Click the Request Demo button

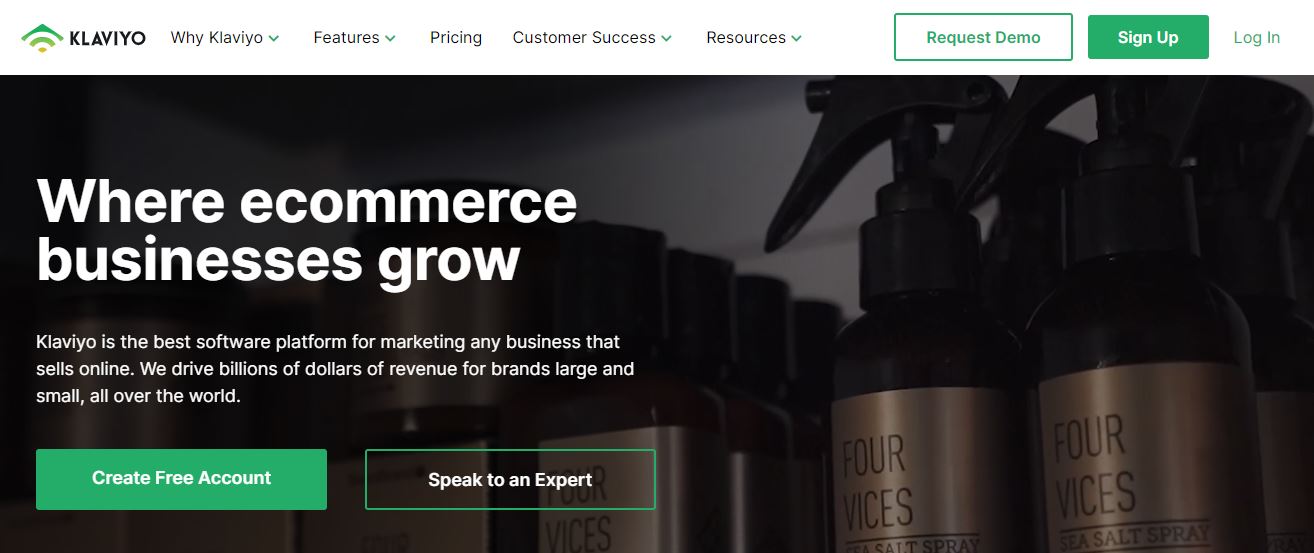(x=983, y=37)
